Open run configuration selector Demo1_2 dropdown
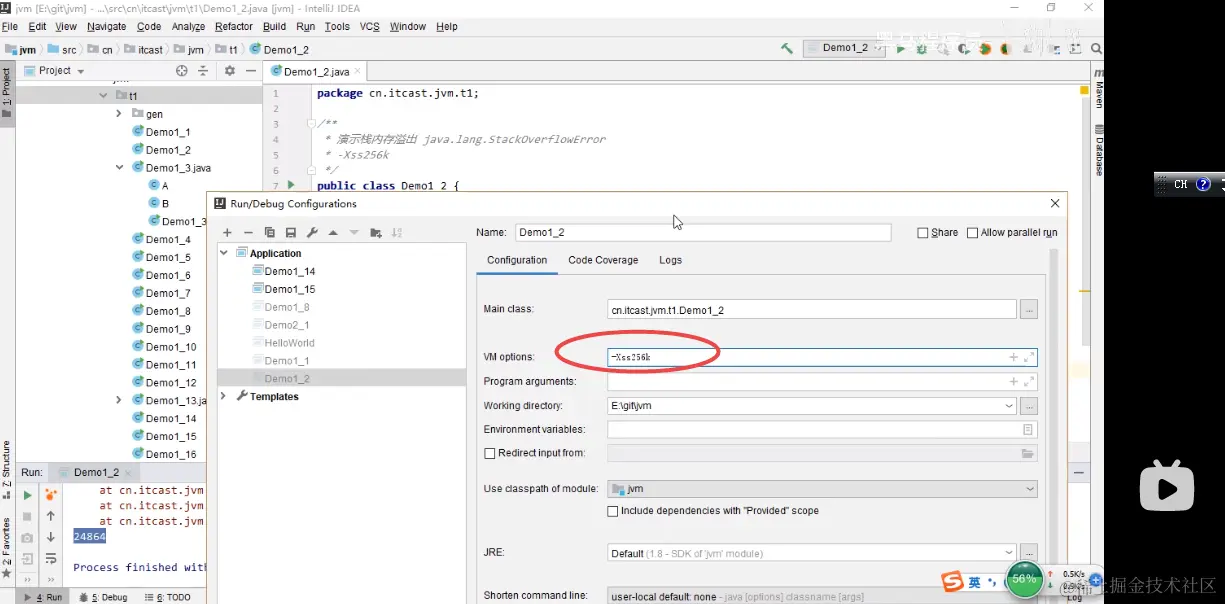The image size is (1225, 604). [x=846, y=48]
